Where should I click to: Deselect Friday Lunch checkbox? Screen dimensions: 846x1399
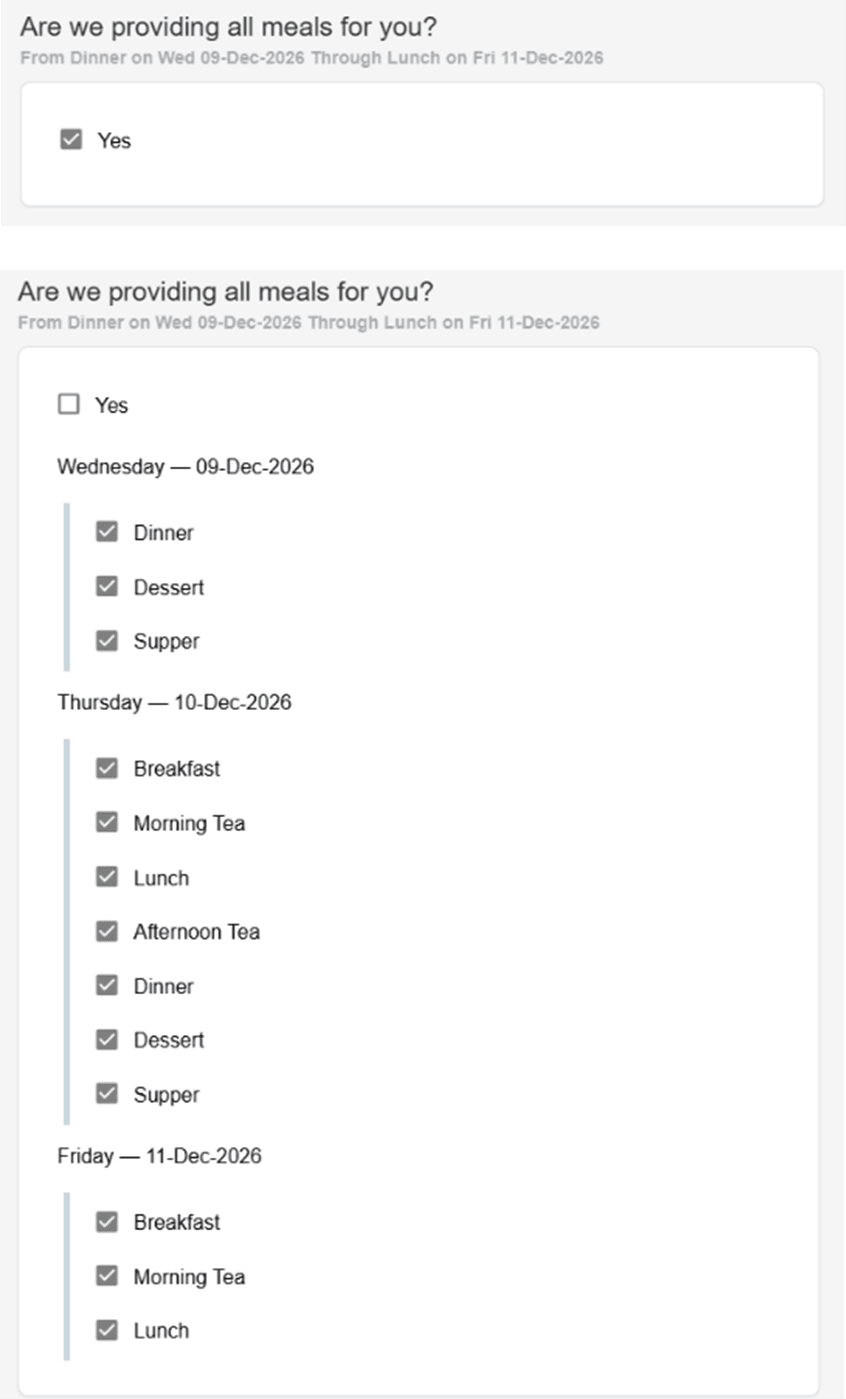(x=107, y=1331)
